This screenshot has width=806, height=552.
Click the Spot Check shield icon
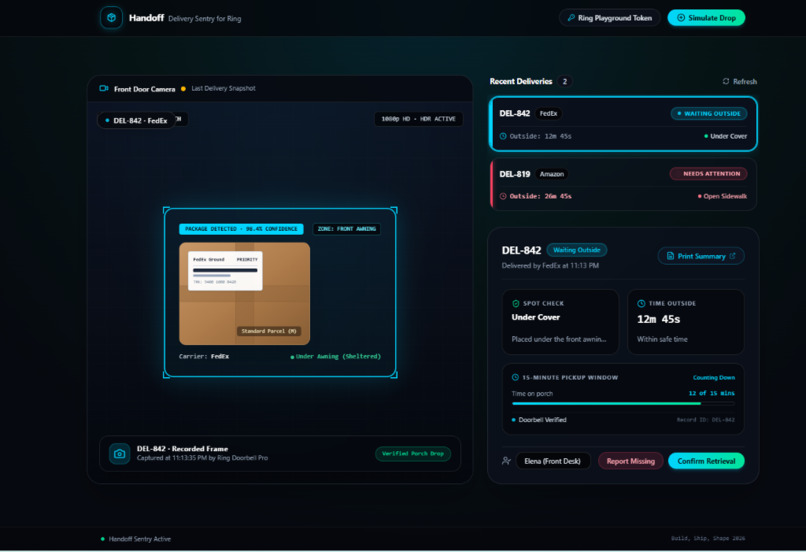[x=516, y=303]
